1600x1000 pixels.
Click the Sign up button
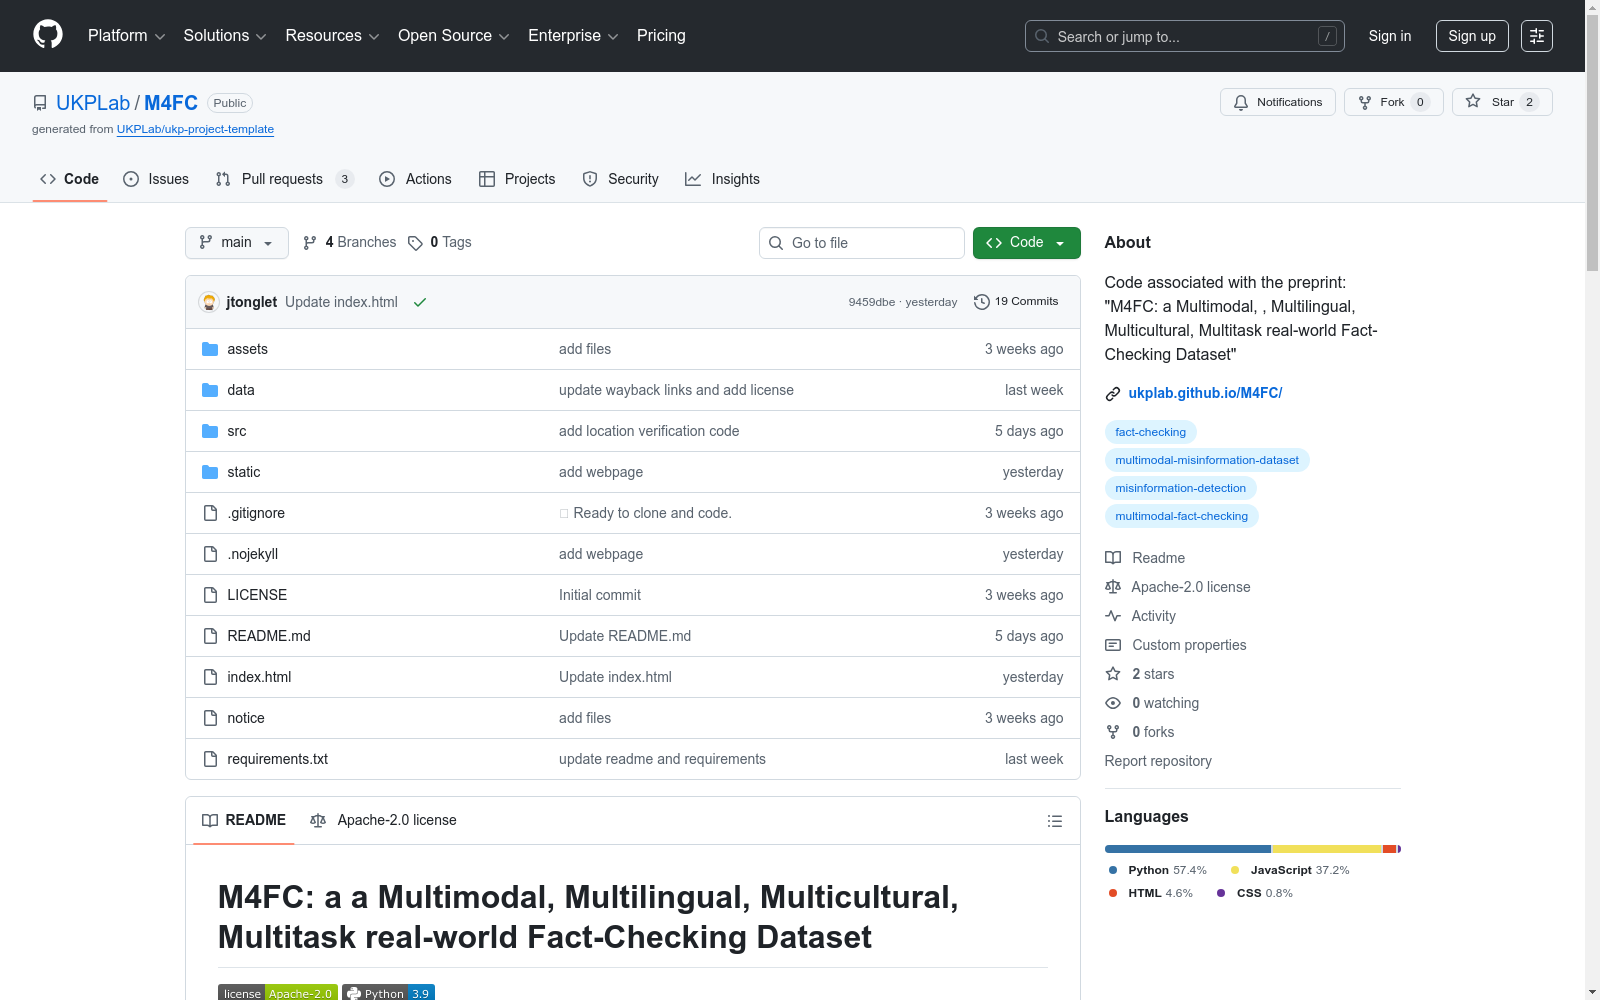[1472, 36]
